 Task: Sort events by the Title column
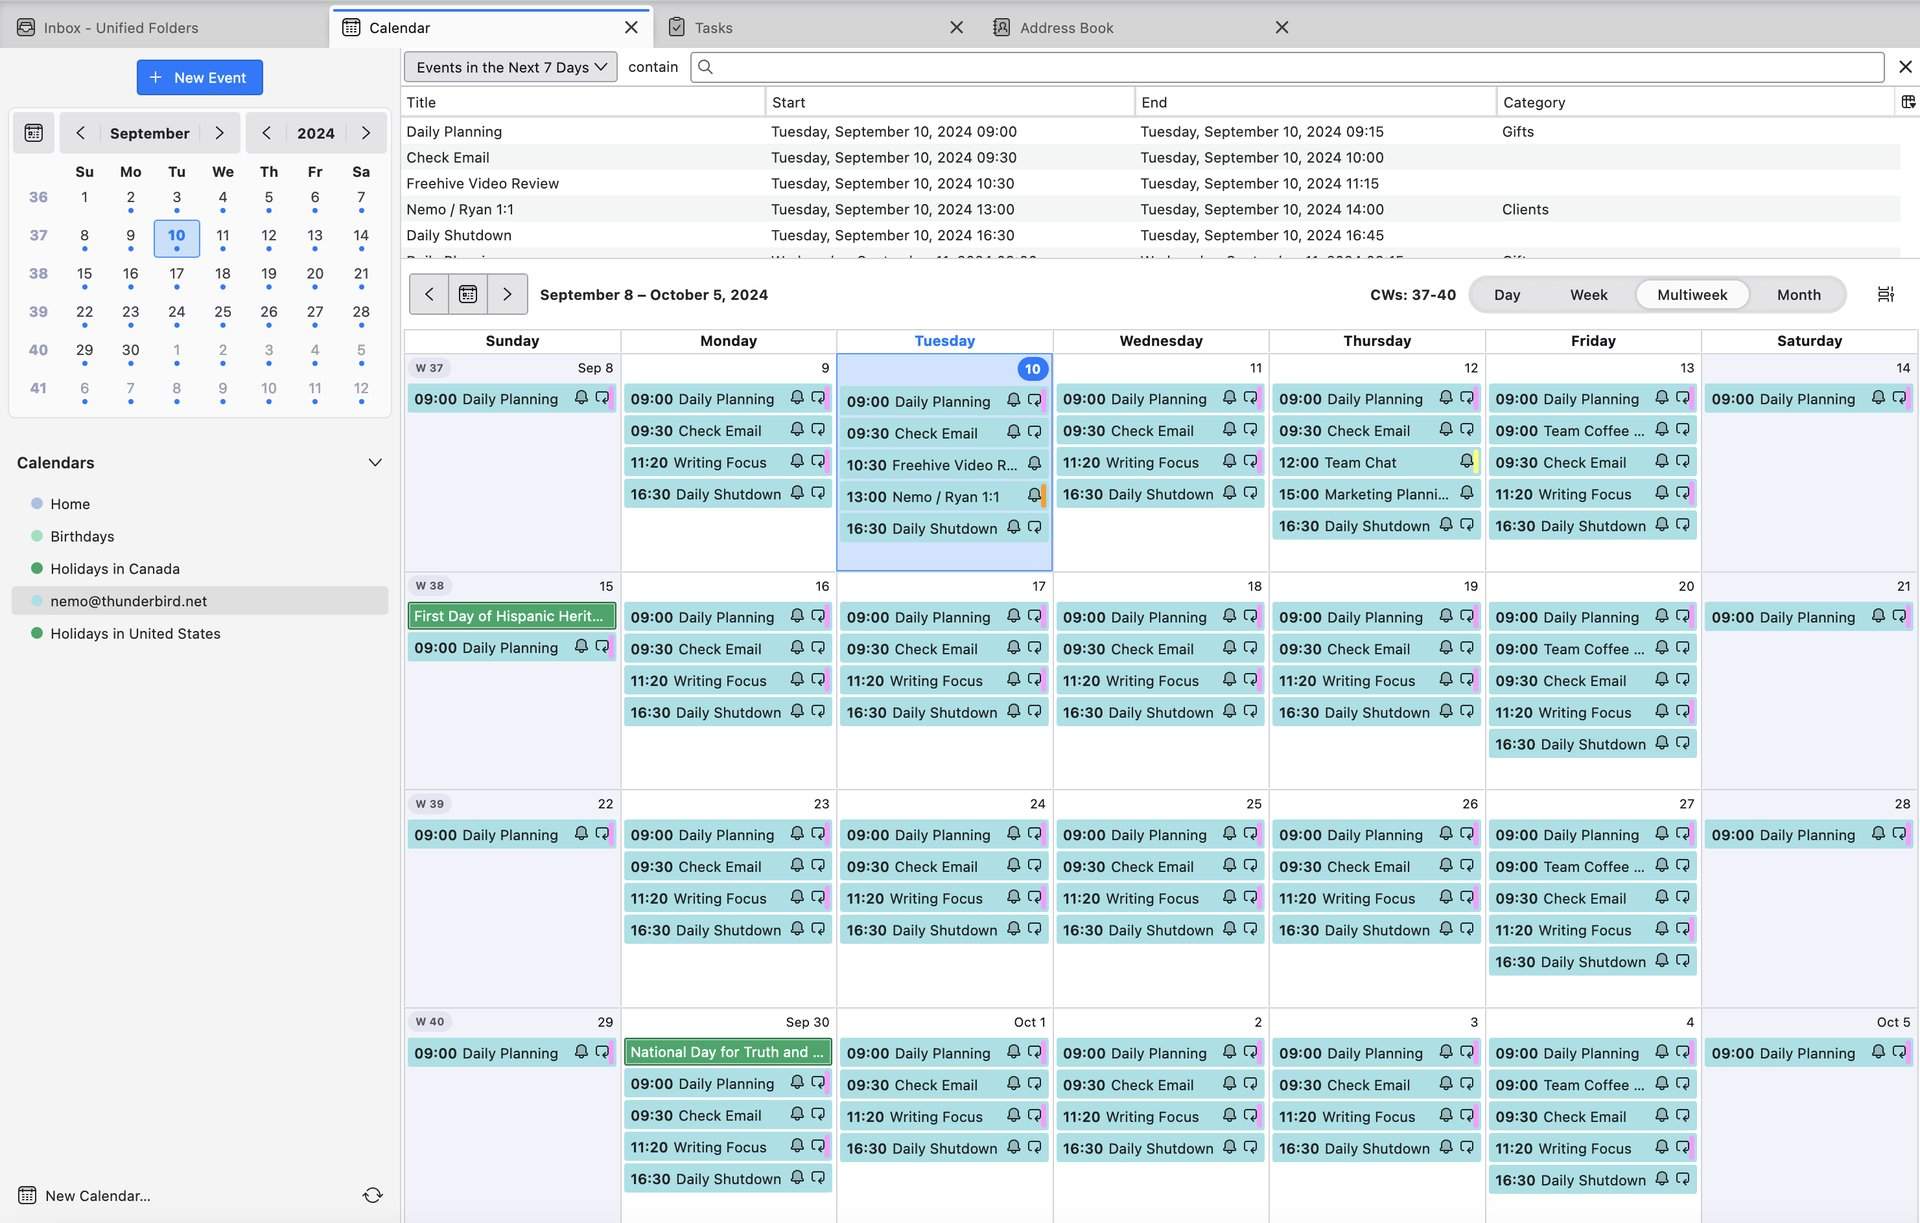[584, 102]
